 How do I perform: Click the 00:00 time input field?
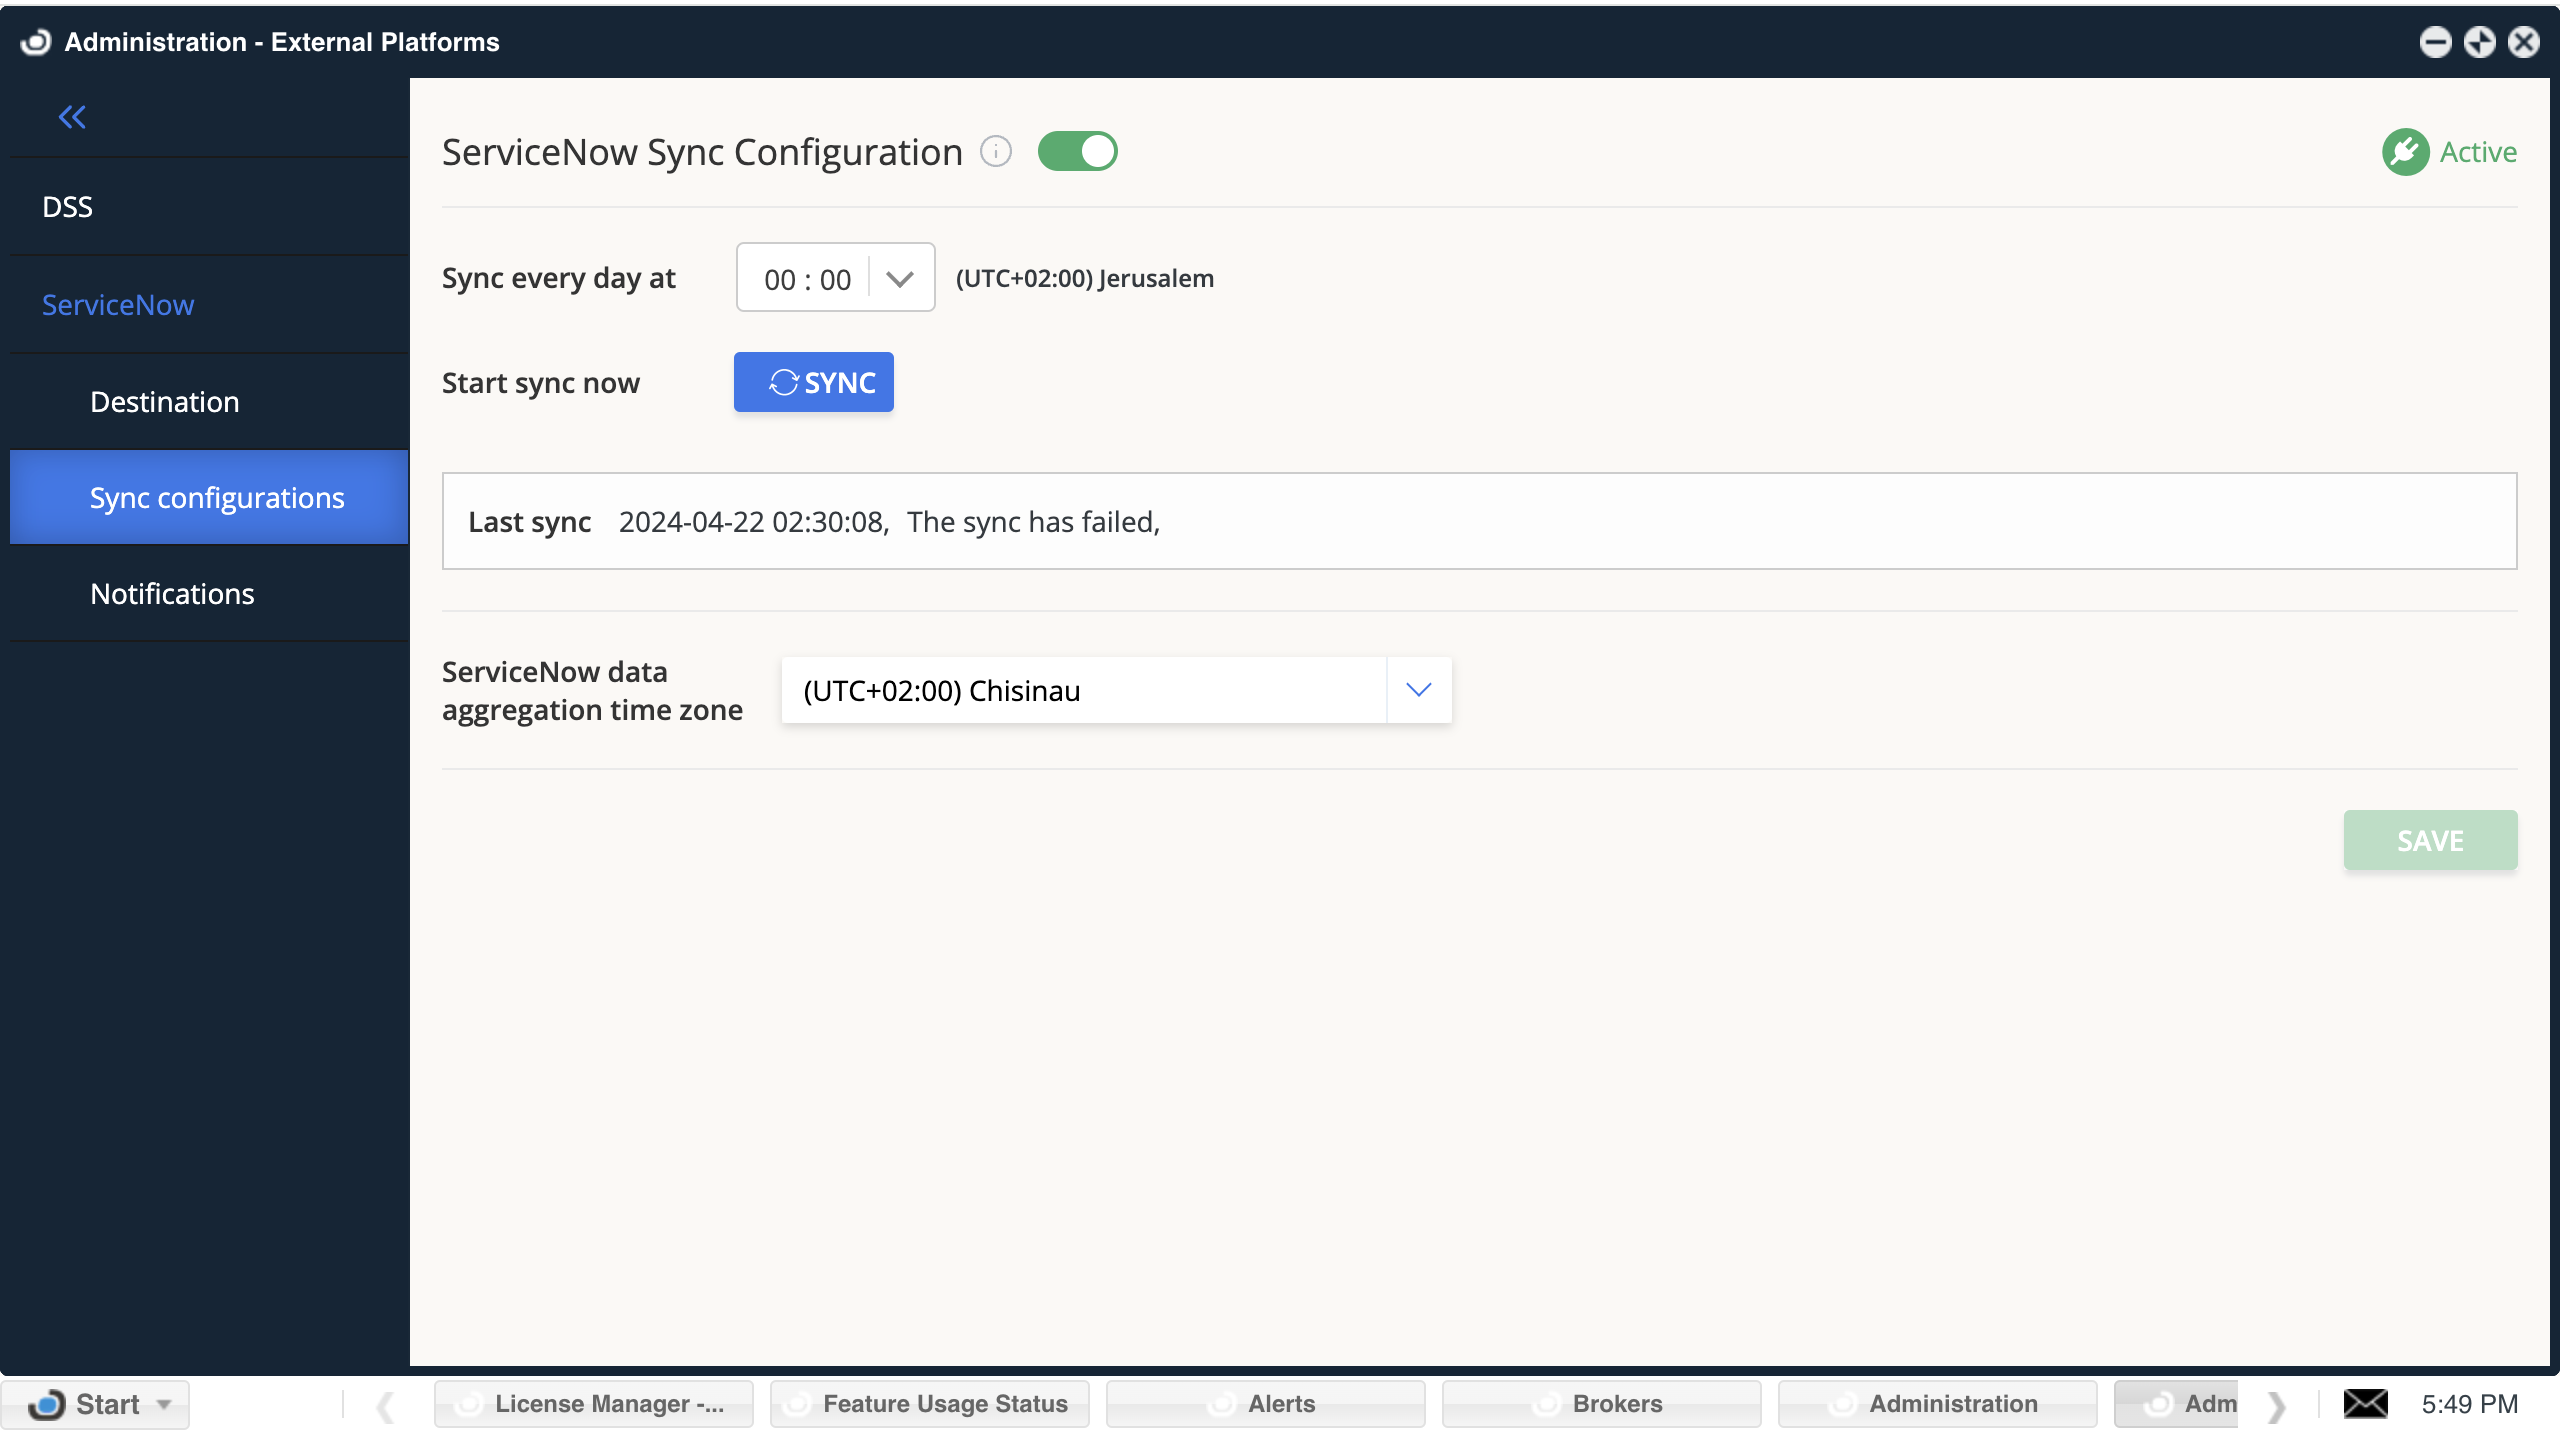805,277
